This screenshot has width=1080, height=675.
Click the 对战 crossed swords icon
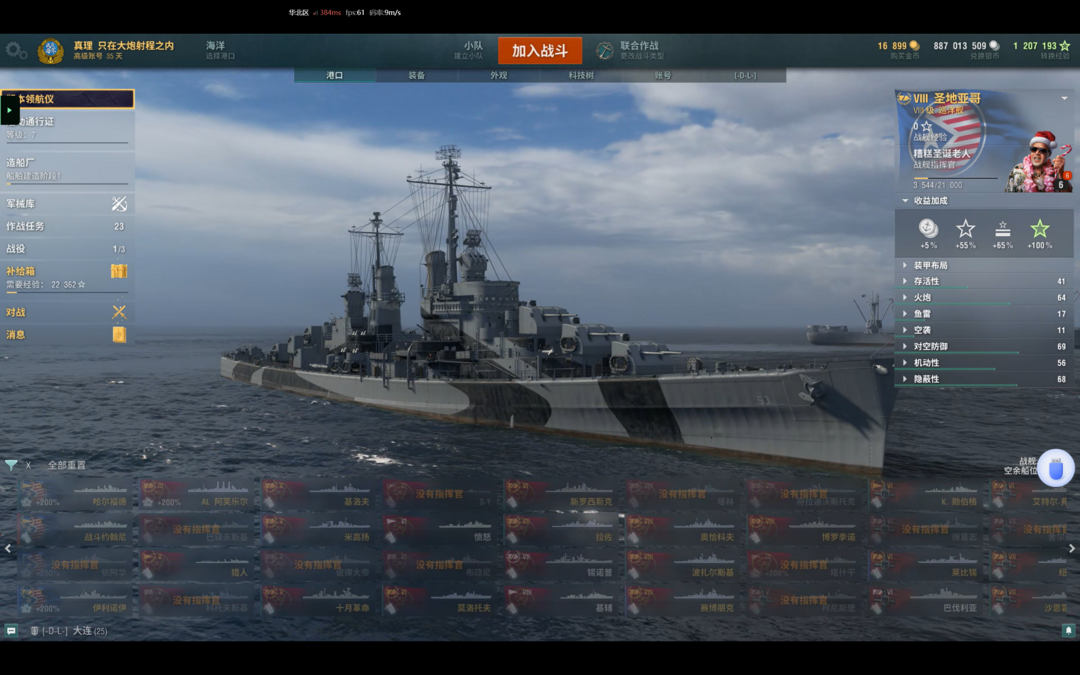pyautogui.click(x=119, y=312)
